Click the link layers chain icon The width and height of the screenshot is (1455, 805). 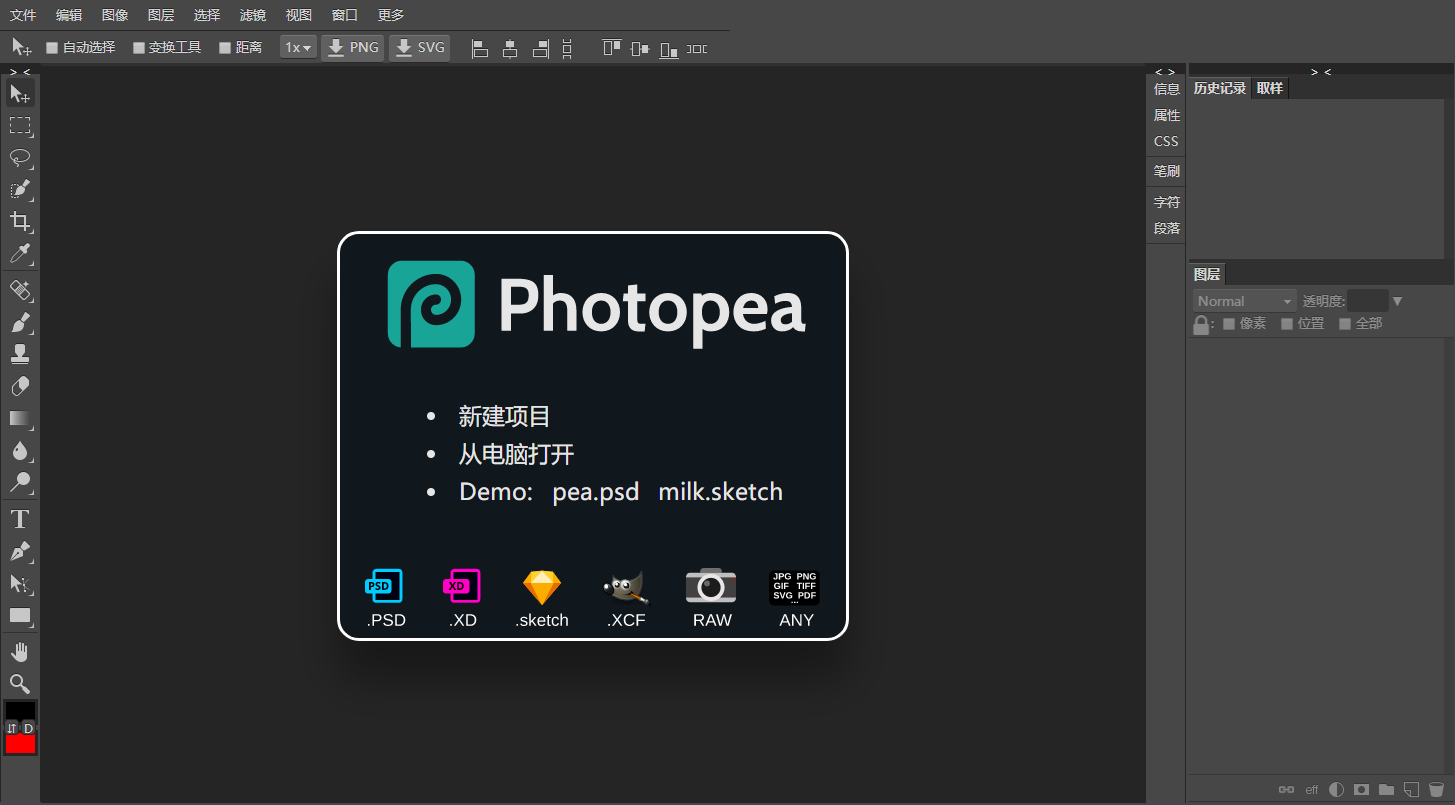1286,790
